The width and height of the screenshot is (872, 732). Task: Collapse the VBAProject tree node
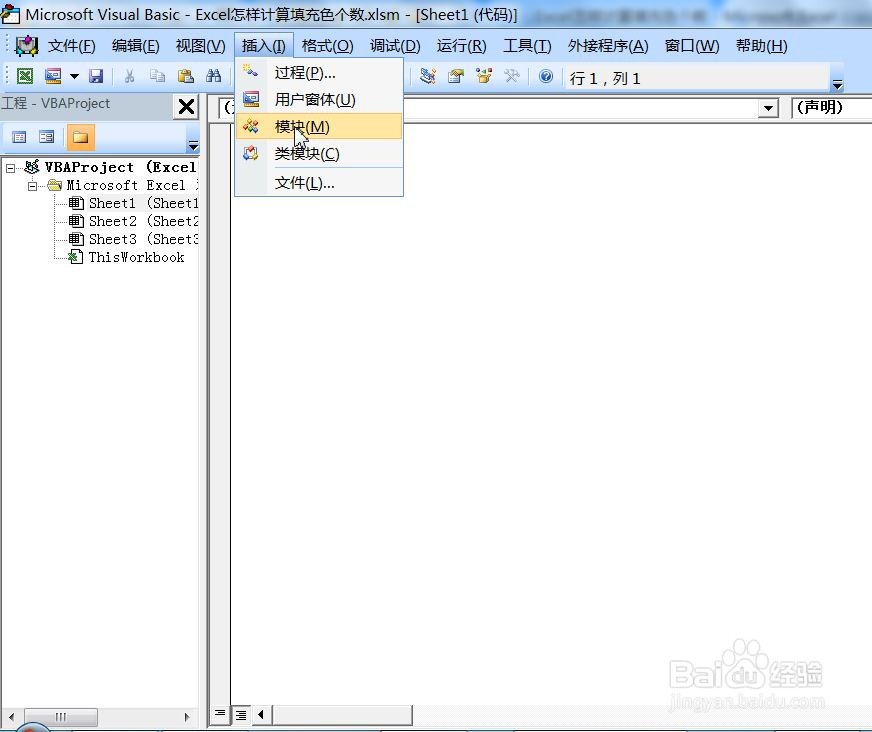click(11, 168)
